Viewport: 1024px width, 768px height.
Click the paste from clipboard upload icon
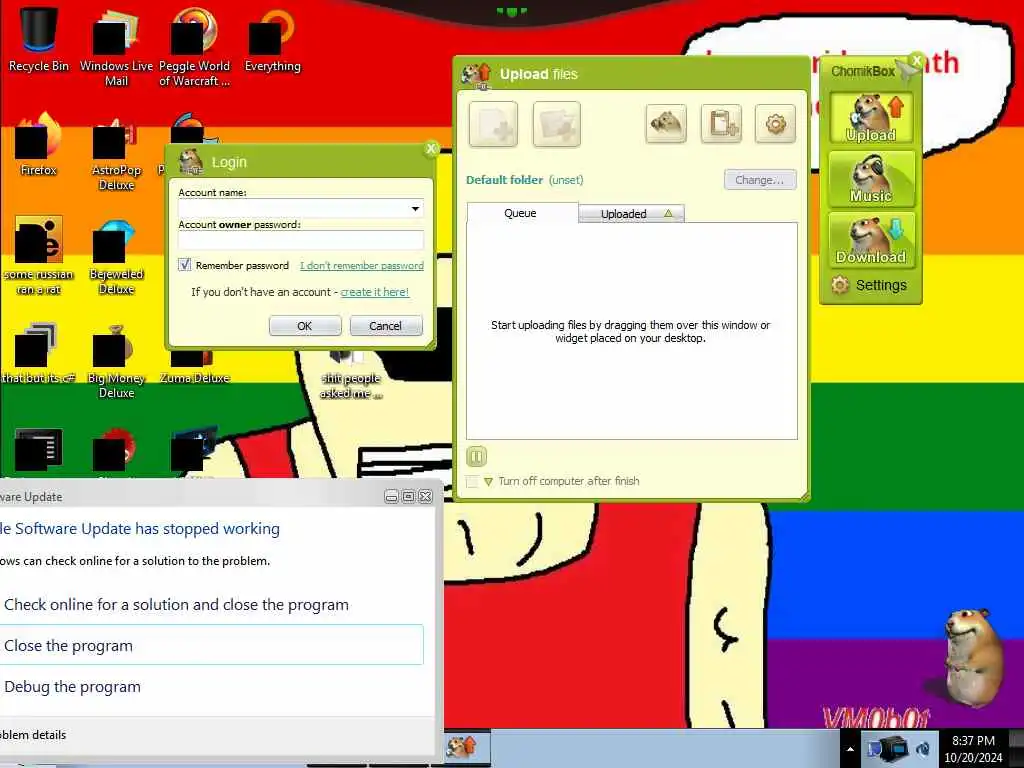[721, 123]
